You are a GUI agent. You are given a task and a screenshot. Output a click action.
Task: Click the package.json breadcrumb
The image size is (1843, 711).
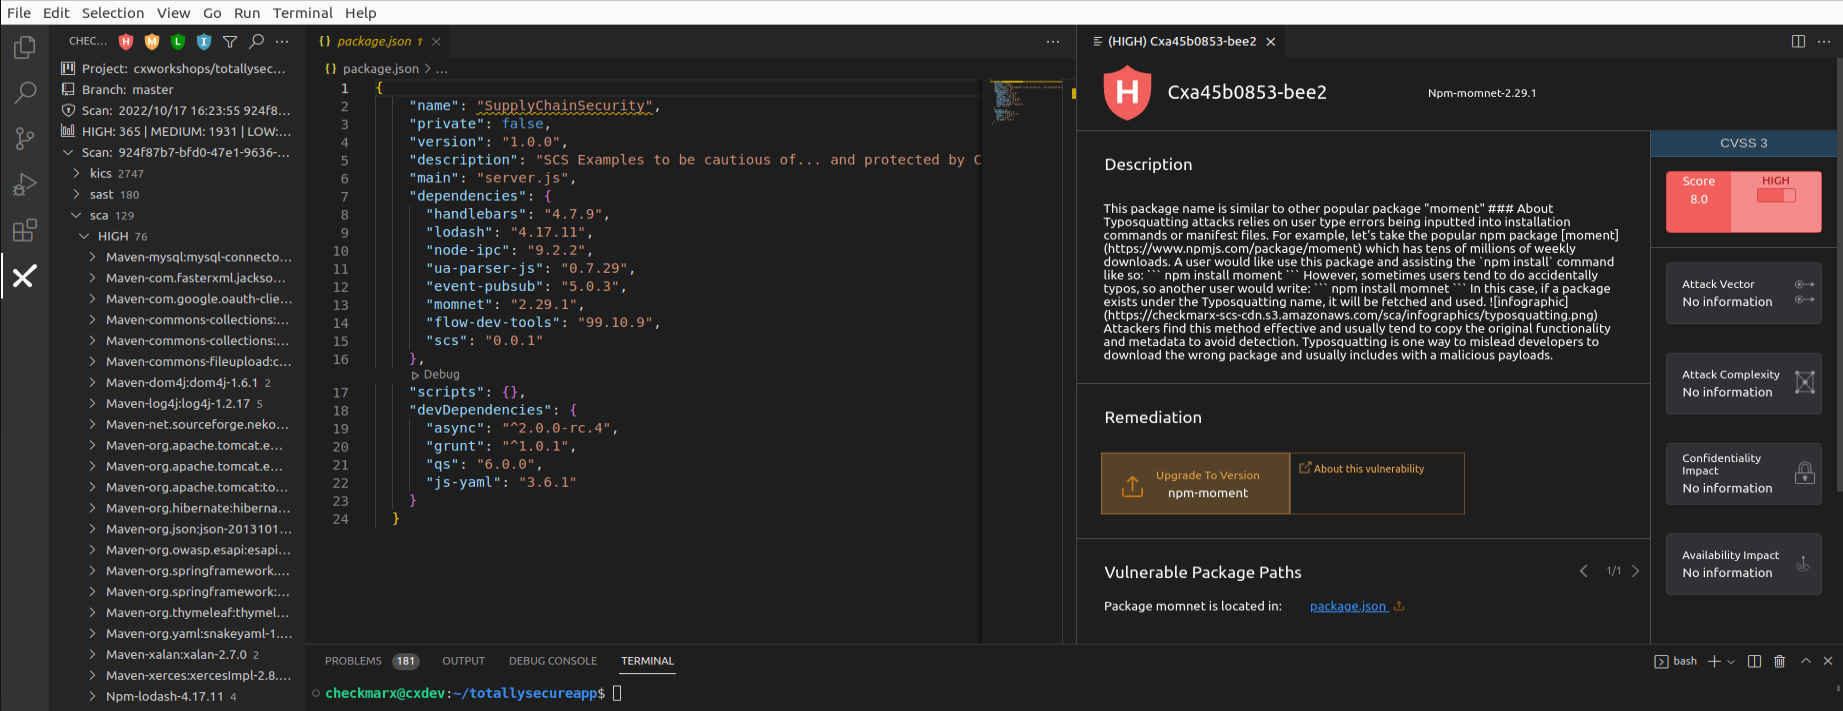point(380,69)
